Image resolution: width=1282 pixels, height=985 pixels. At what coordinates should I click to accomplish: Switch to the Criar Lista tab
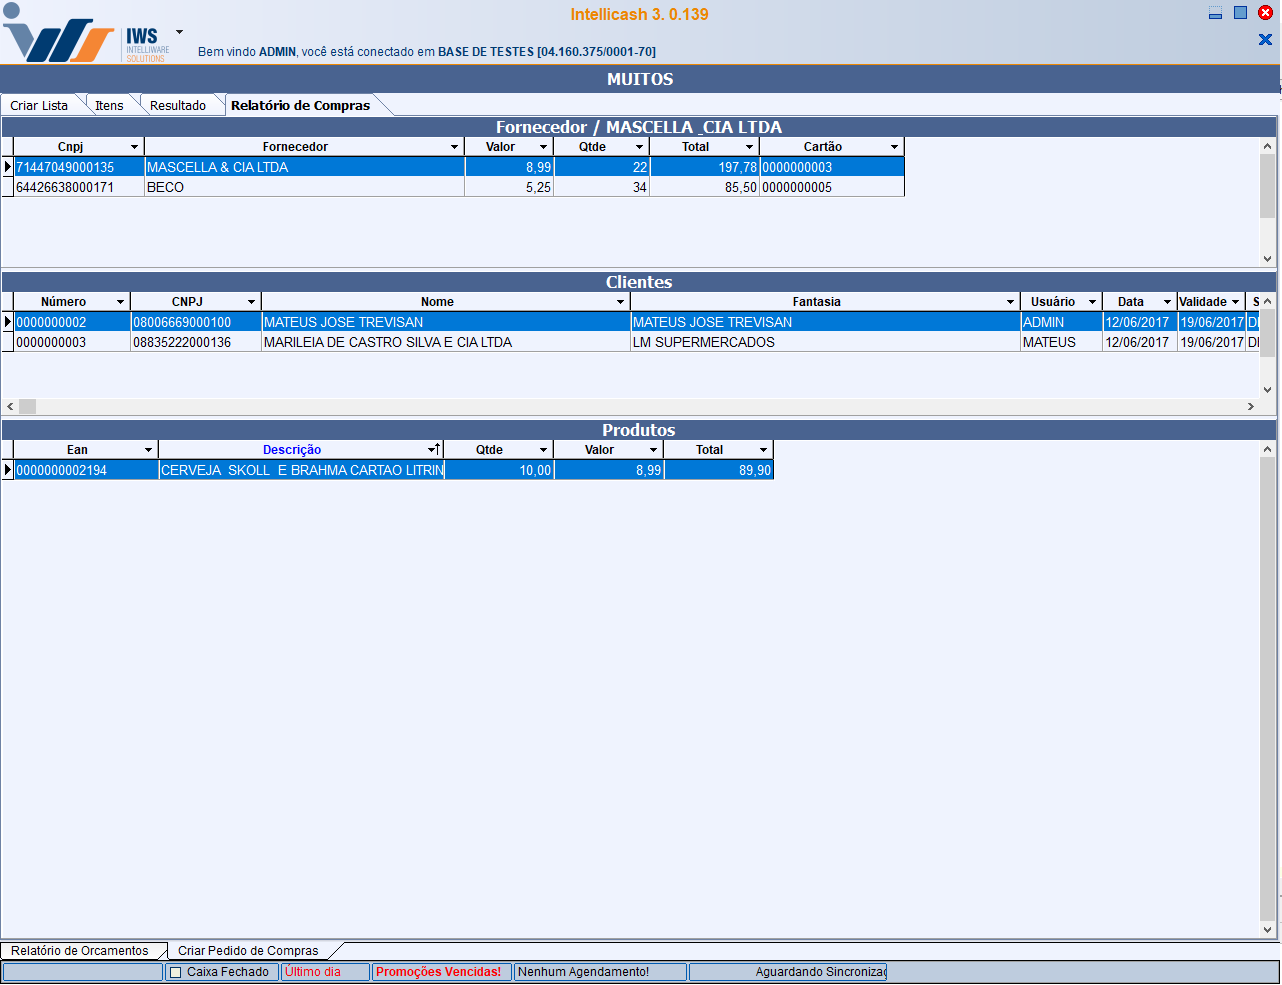[x=39, y=106]
